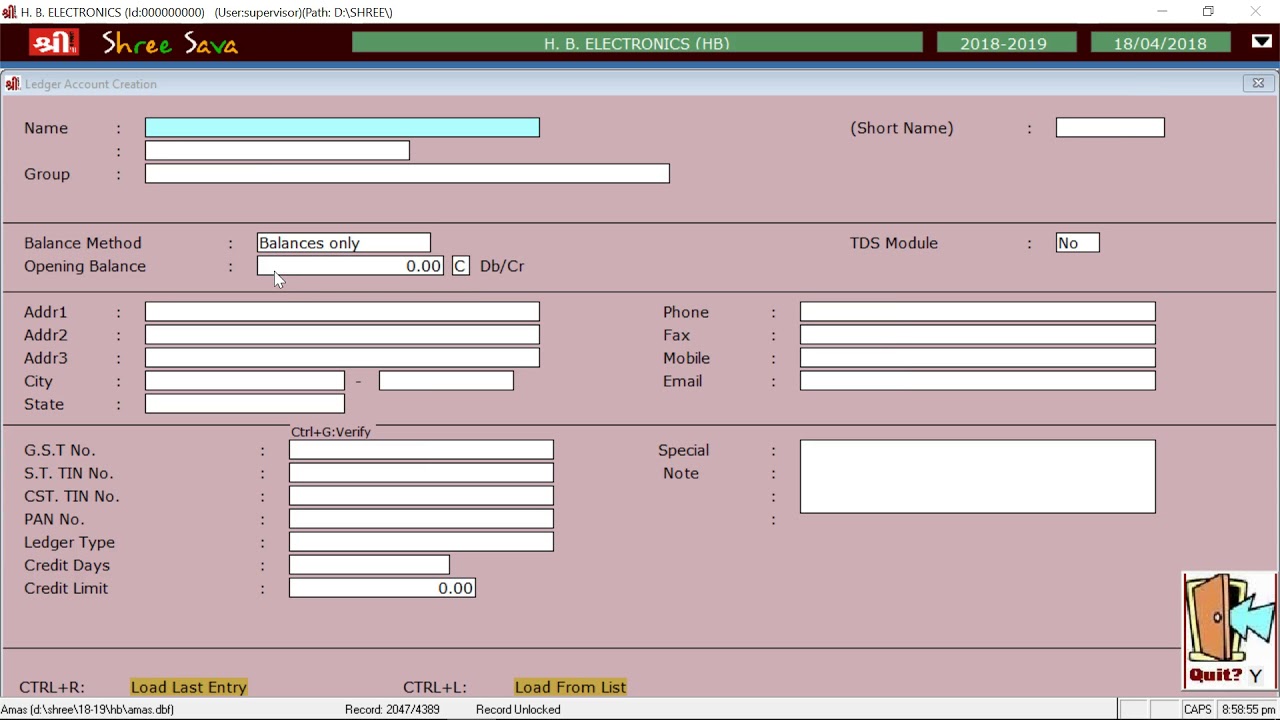
Task: Click the CAPS indicator in status bar
Action: (x=1197, y=709)
